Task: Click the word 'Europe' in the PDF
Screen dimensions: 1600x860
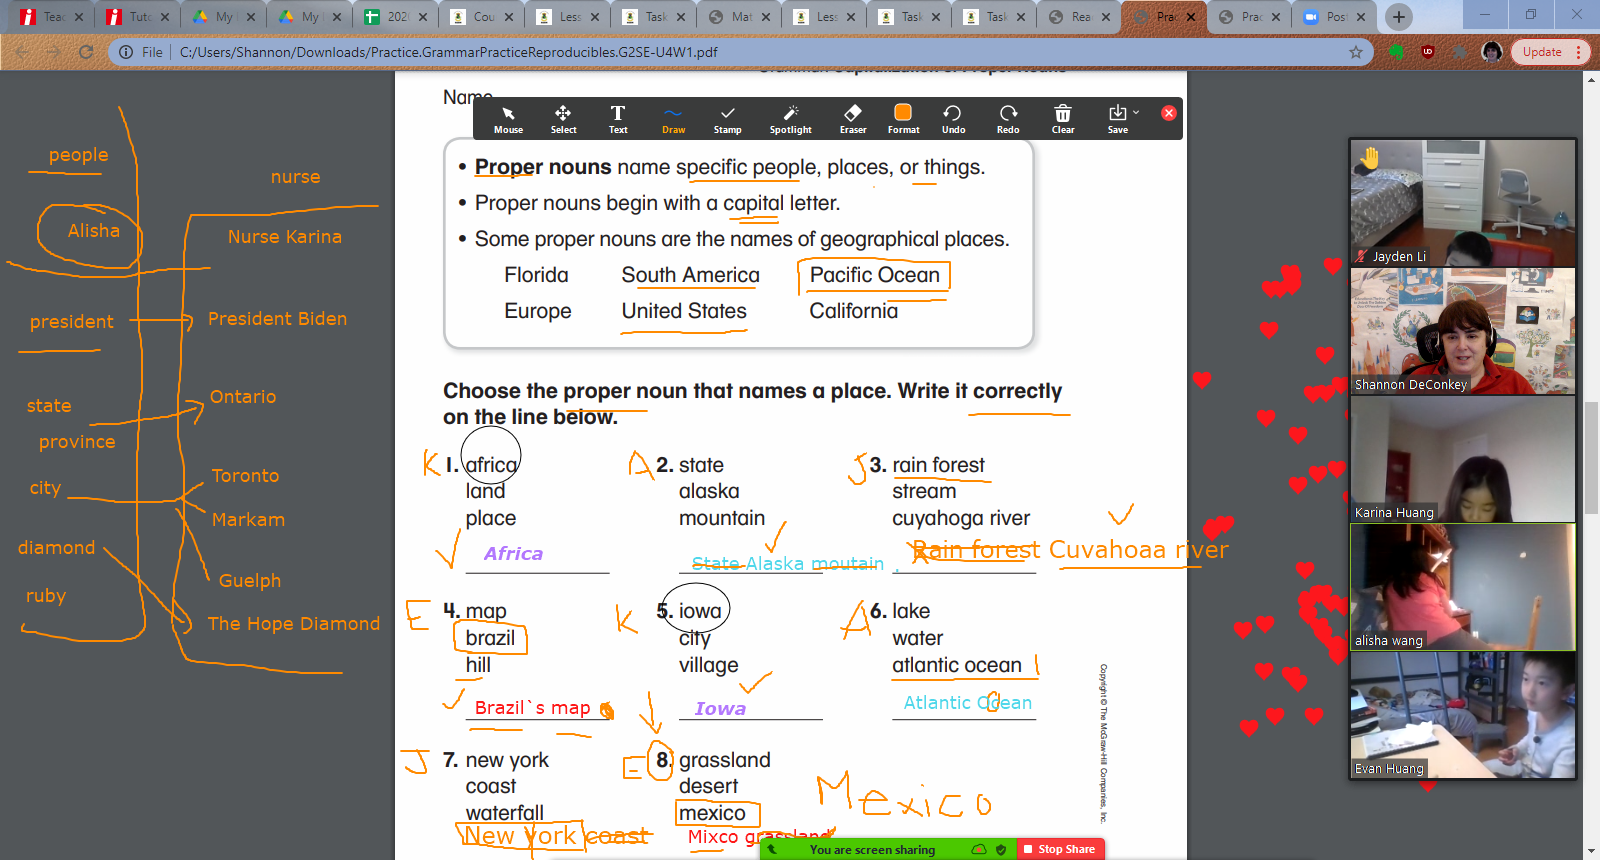Action: pyautogui.click(x=537, y=311)
